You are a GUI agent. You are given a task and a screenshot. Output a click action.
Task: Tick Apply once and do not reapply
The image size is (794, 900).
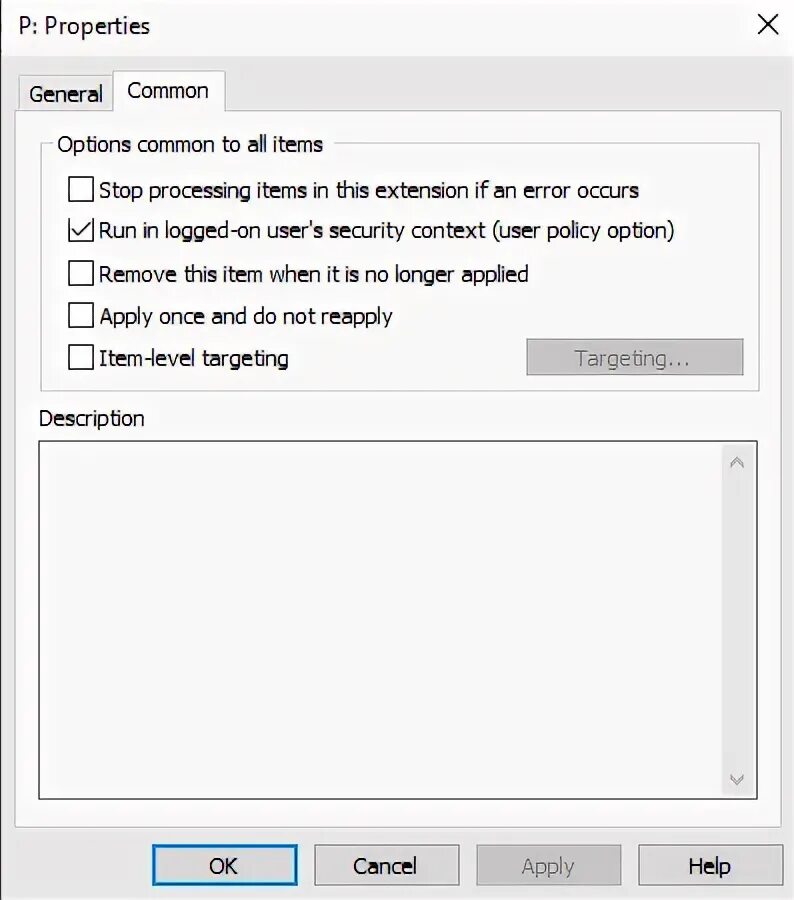[x=80, y=316]
